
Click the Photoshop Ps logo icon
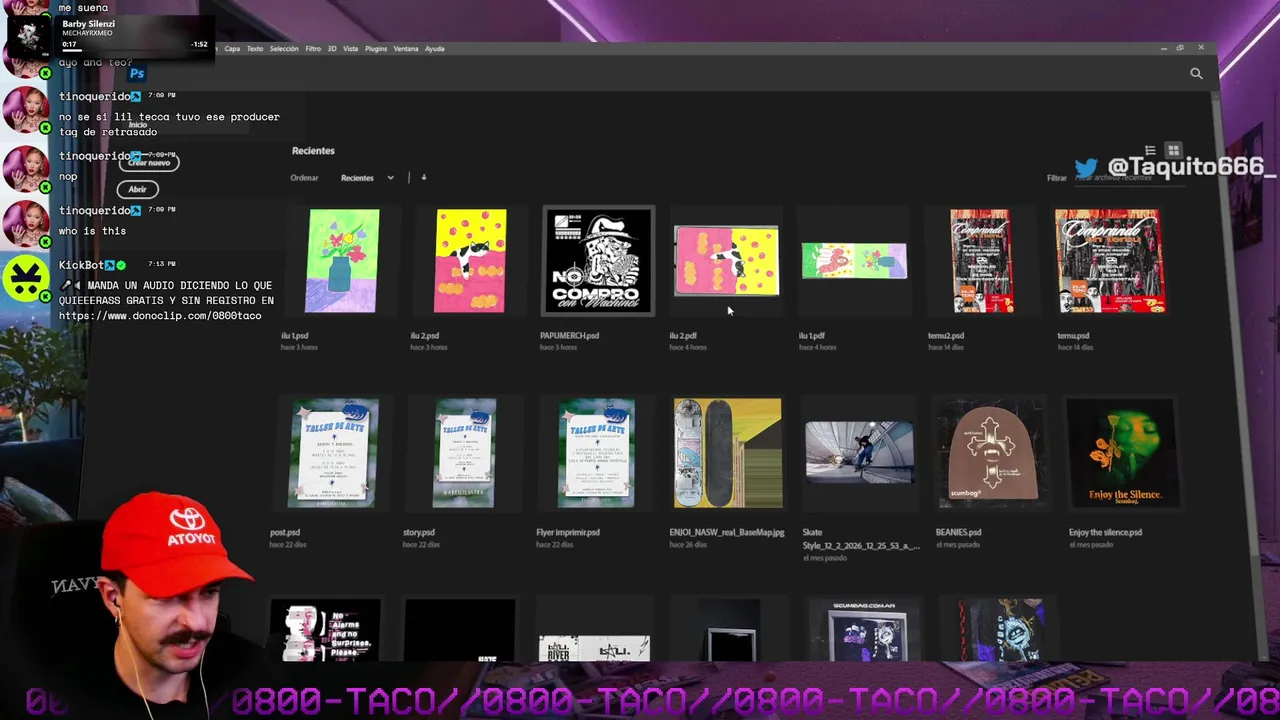click(137, 73)
